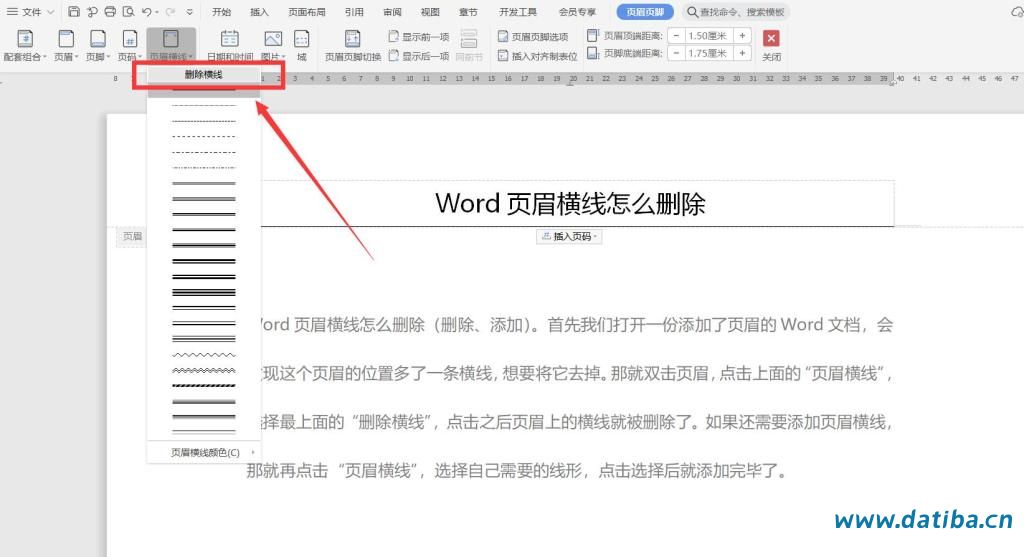Click the header title text Word 页眉横线怎么删除

[570, 204]
